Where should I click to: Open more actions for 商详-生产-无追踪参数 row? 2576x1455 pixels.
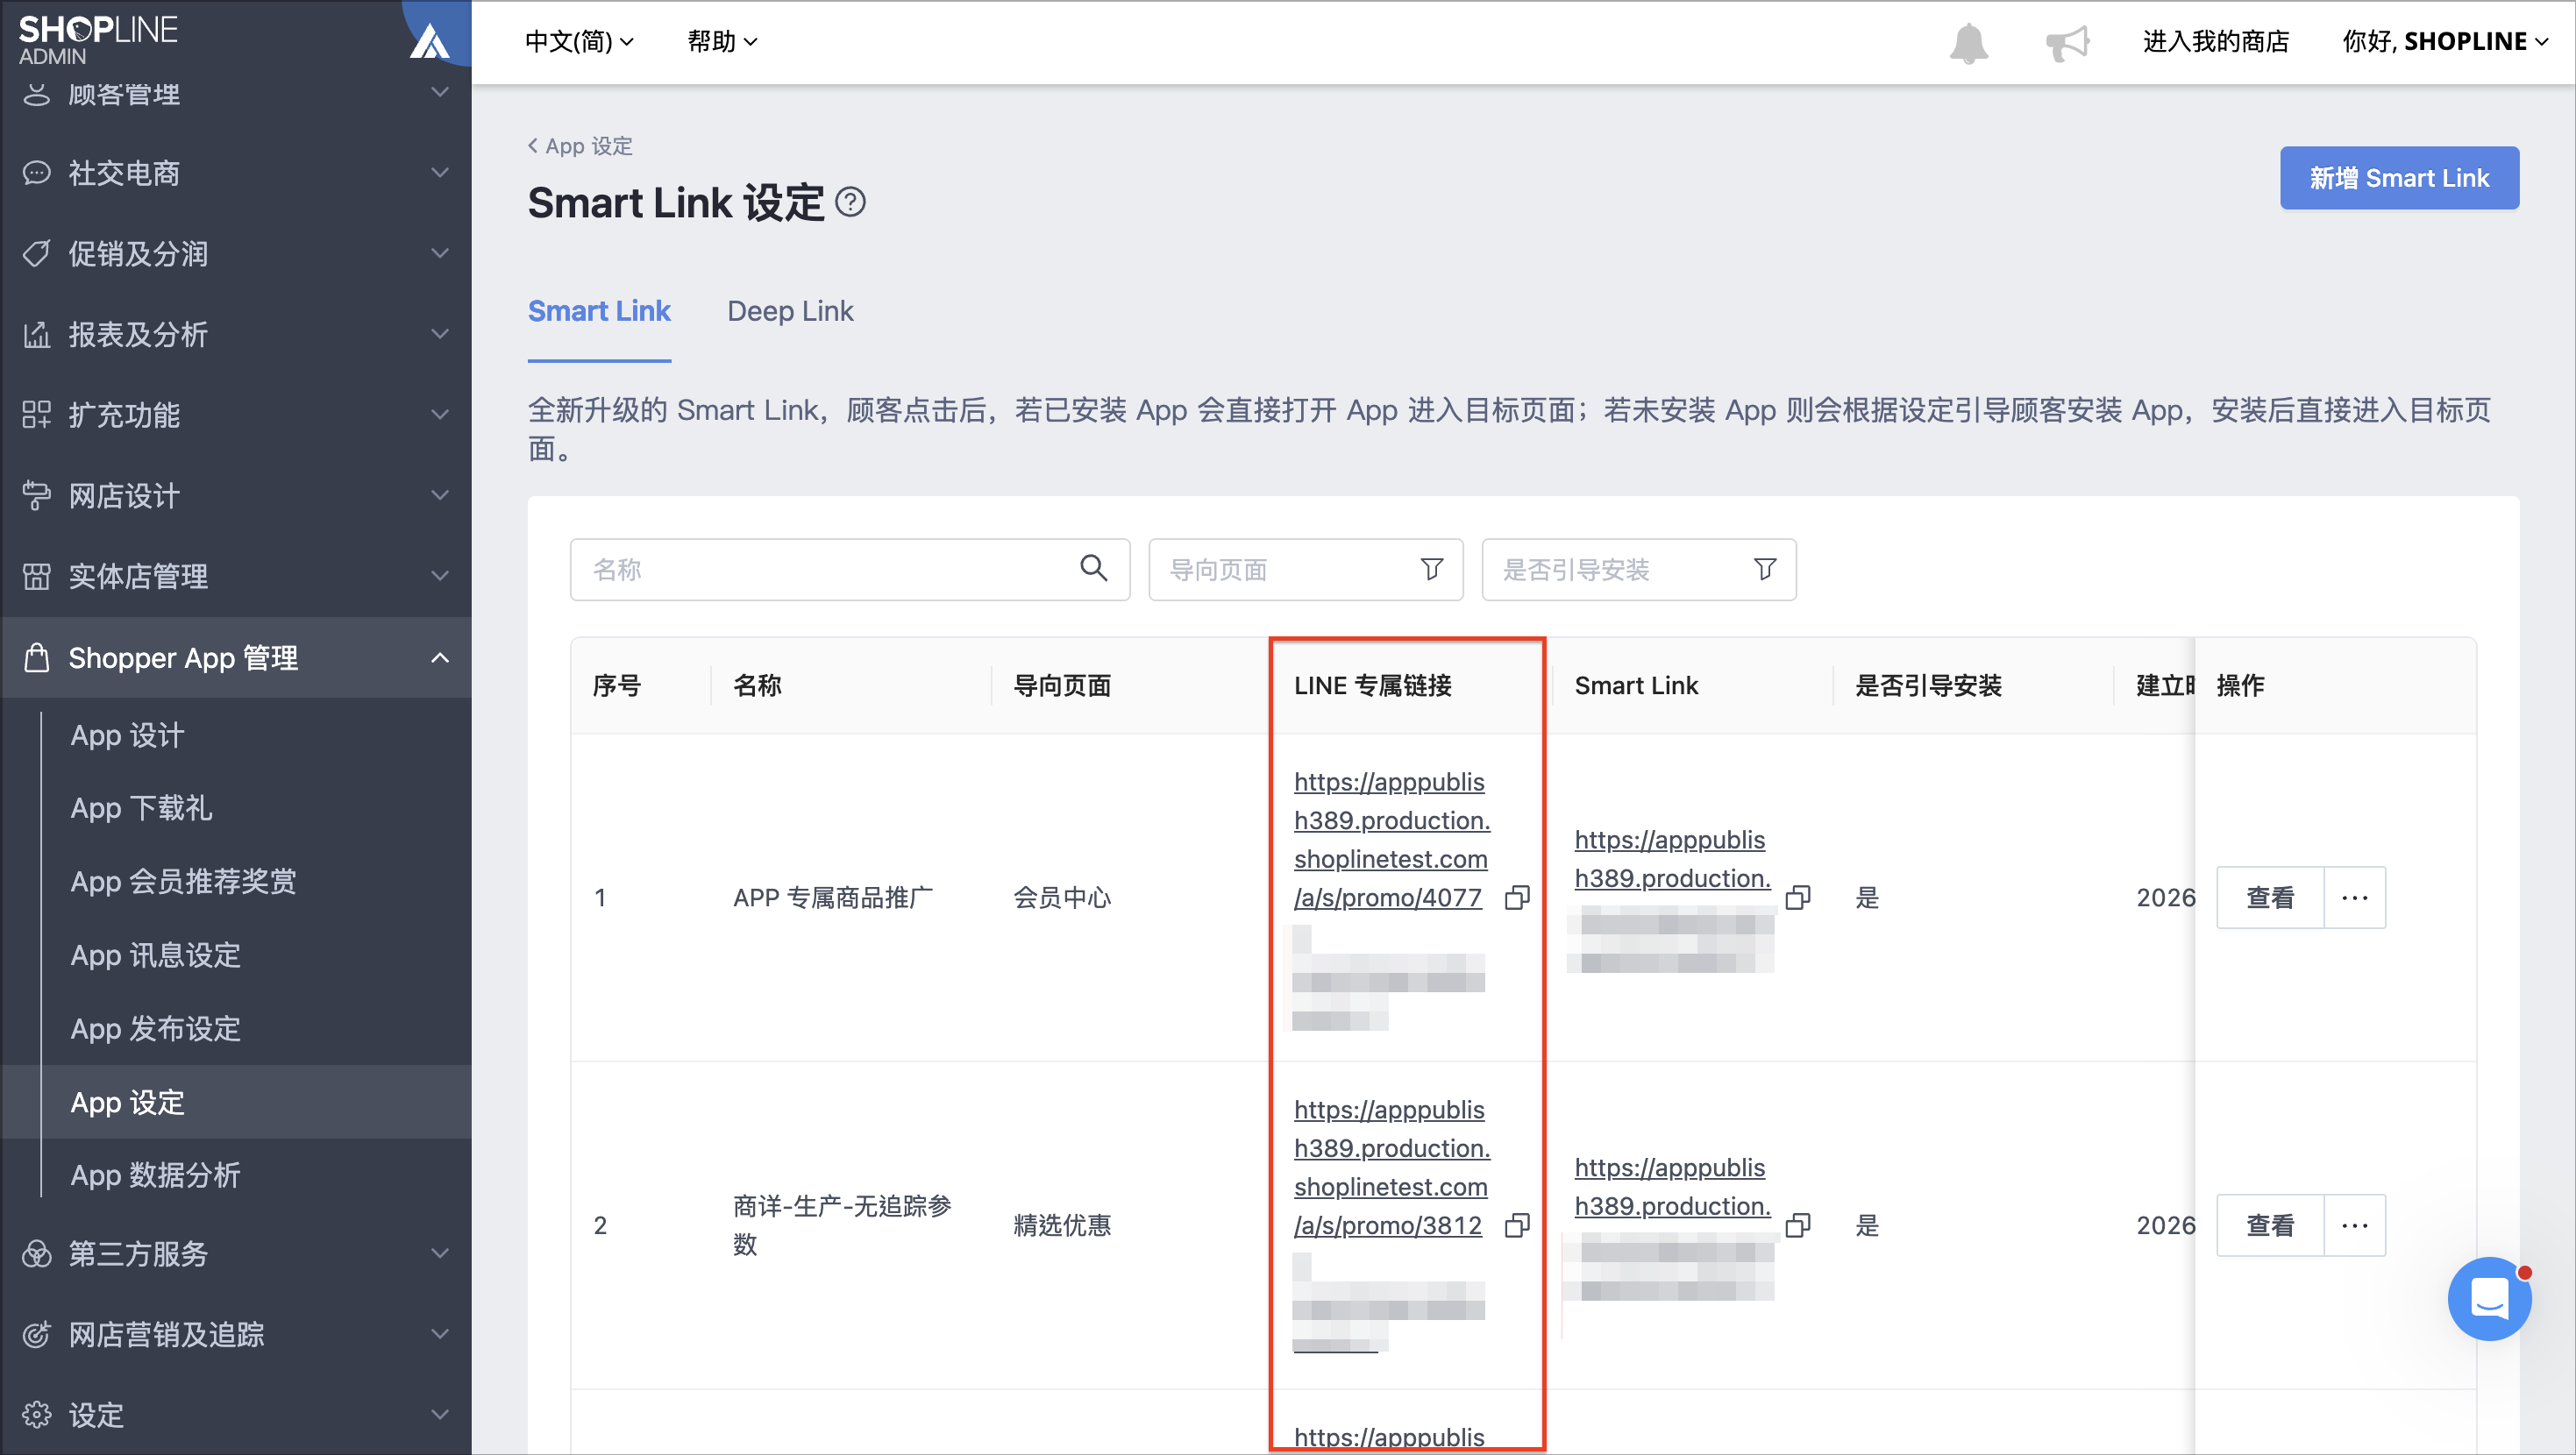click(2355, 1225)
